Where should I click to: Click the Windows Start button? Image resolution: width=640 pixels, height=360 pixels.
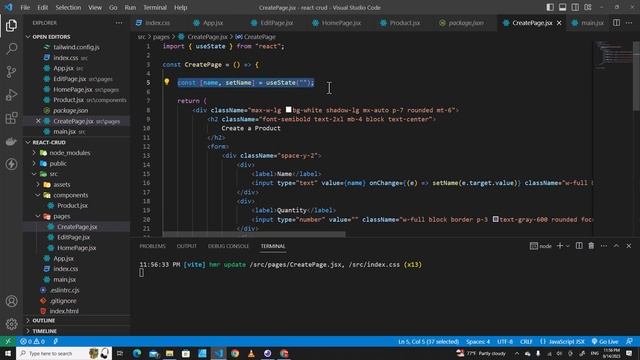click(8, 353)
